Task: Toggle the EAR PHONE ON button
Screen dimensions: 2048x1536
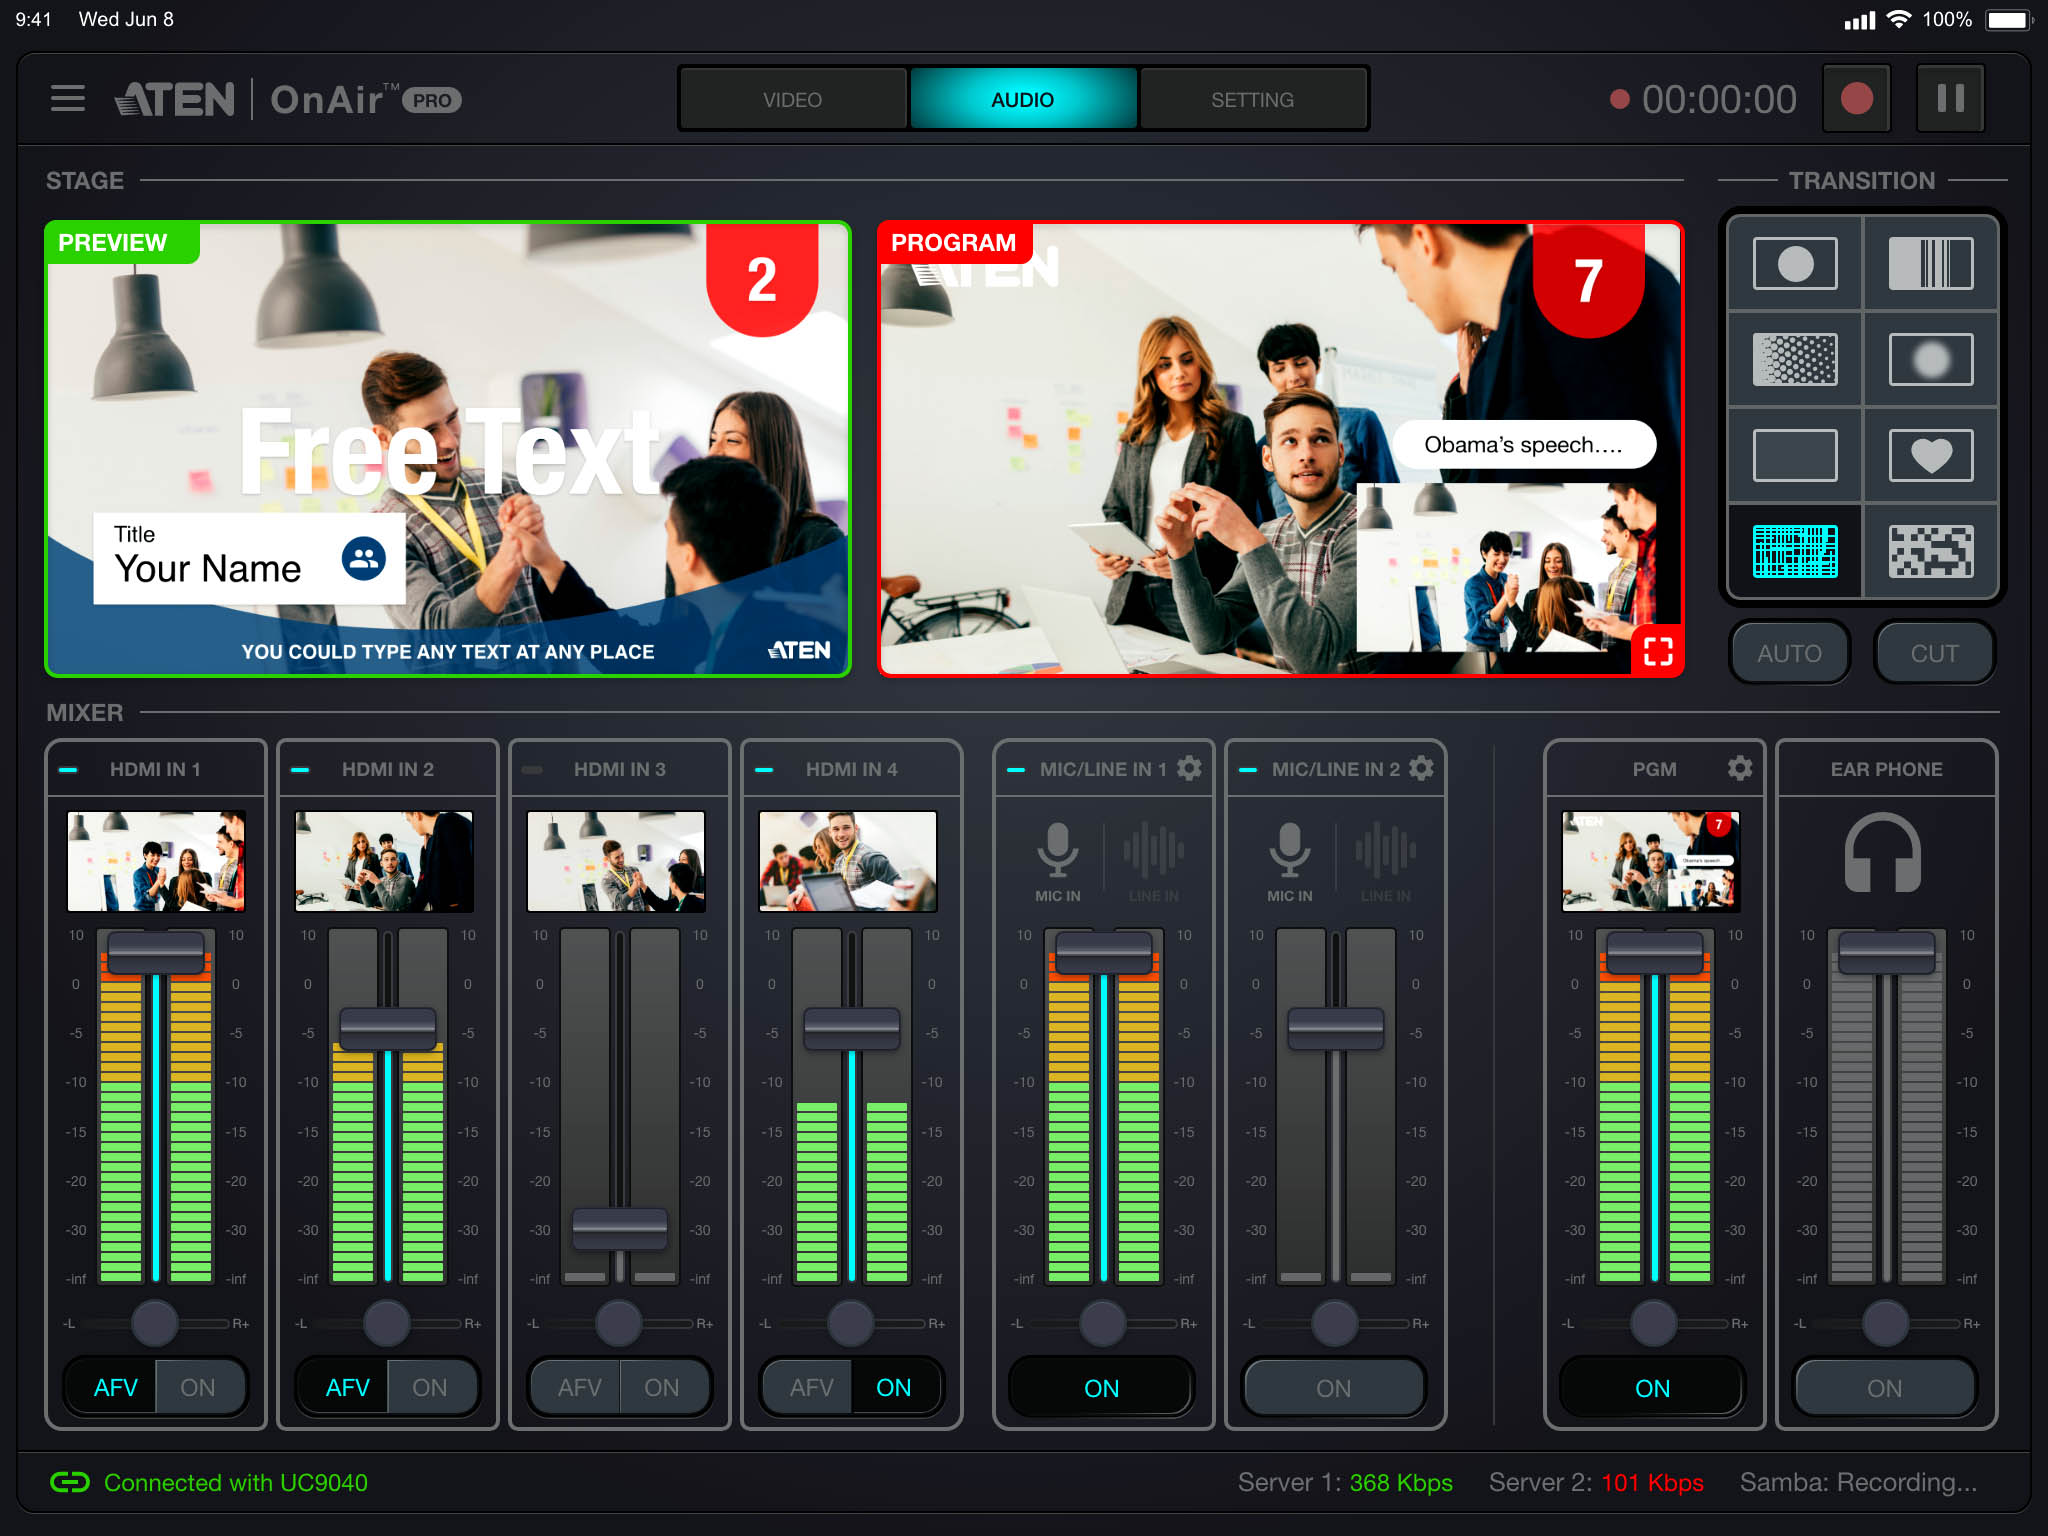Action: click(1884, 1387)
